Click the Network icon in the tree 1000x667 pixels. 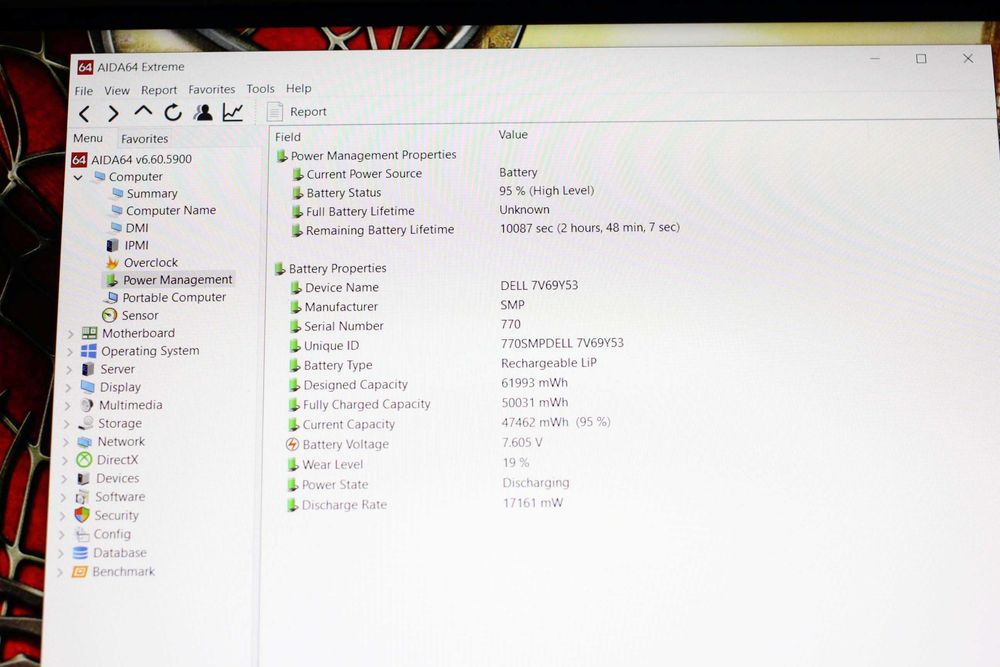[x=84, y=442]
